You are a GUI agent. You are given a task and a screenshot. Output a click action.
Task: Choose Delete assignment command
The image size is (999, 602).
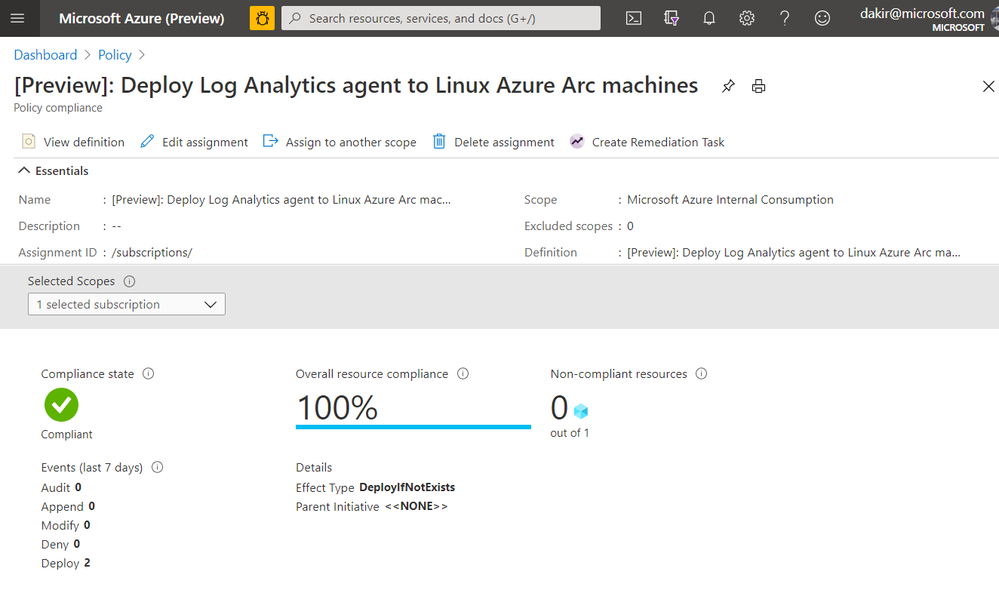[493, 142]
